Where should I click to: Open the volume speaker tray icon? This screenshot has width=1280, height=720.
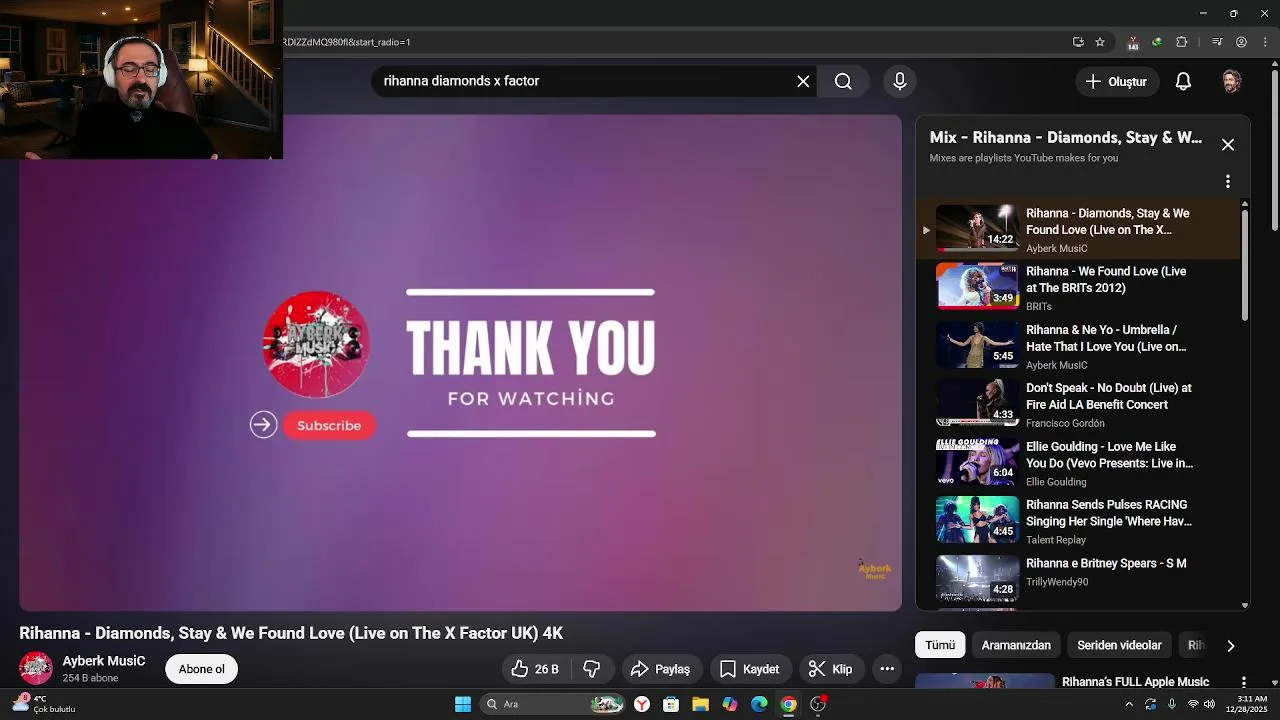click(x=1209, y=704)
